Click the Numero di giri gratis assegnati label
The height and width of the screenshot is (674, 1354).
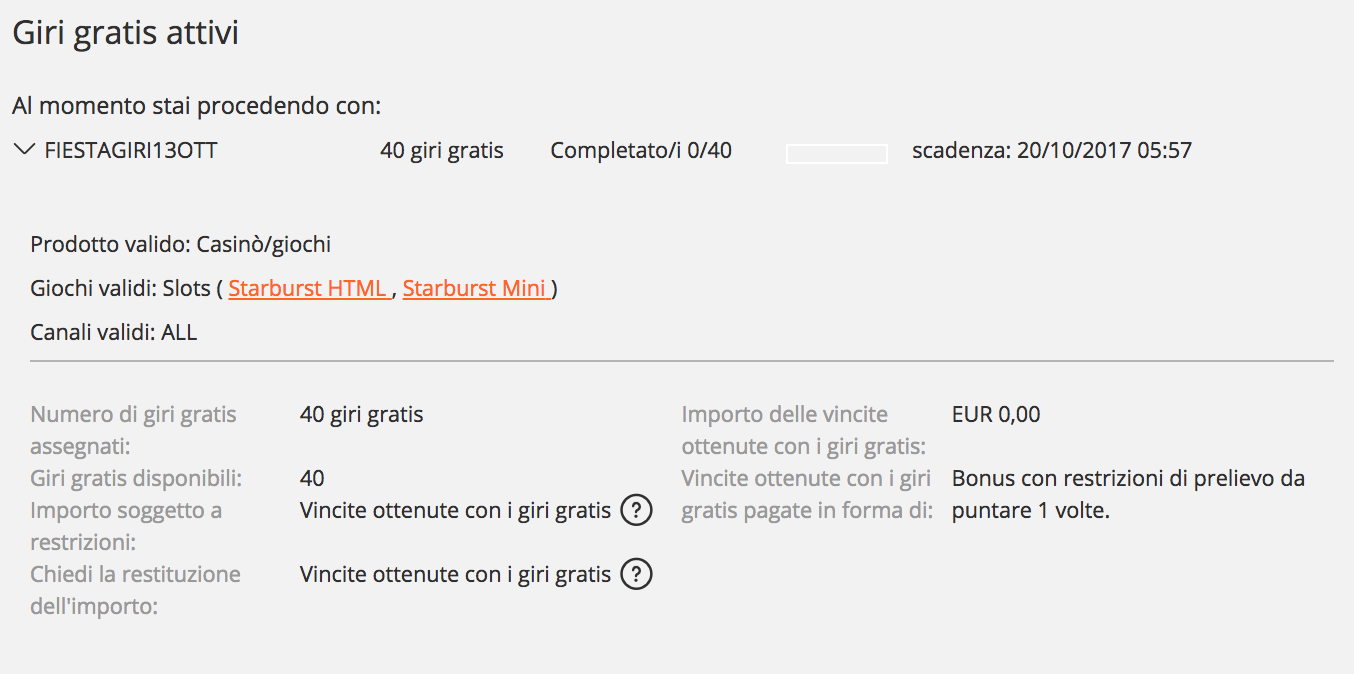134,430
